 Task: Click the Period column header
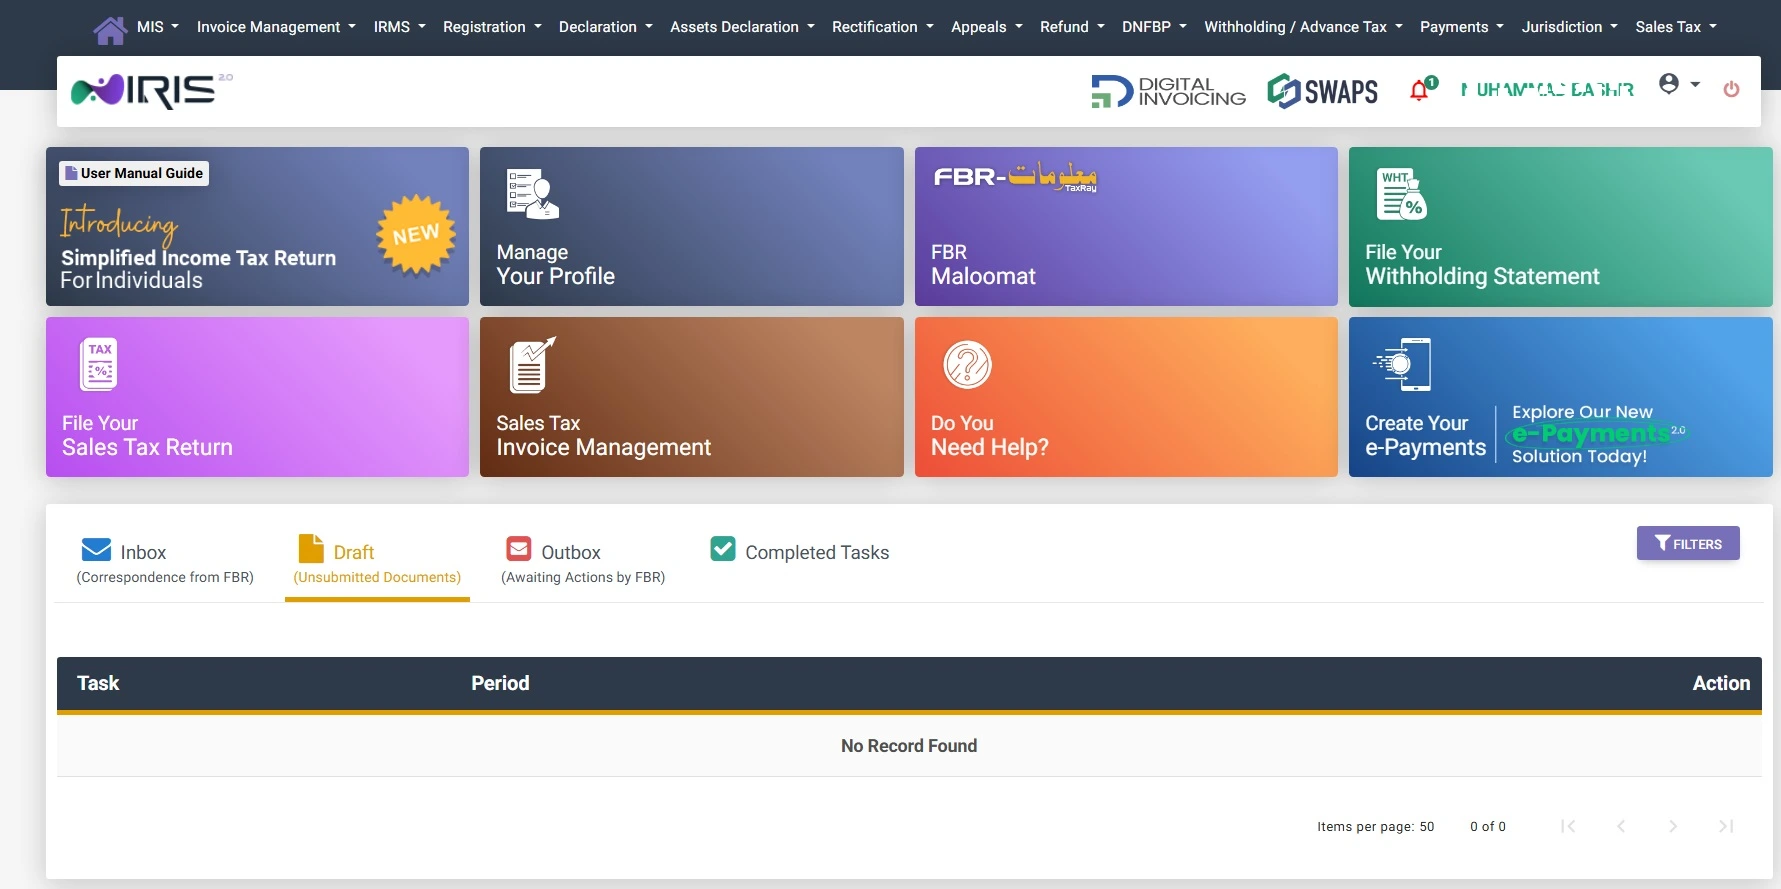500,683
